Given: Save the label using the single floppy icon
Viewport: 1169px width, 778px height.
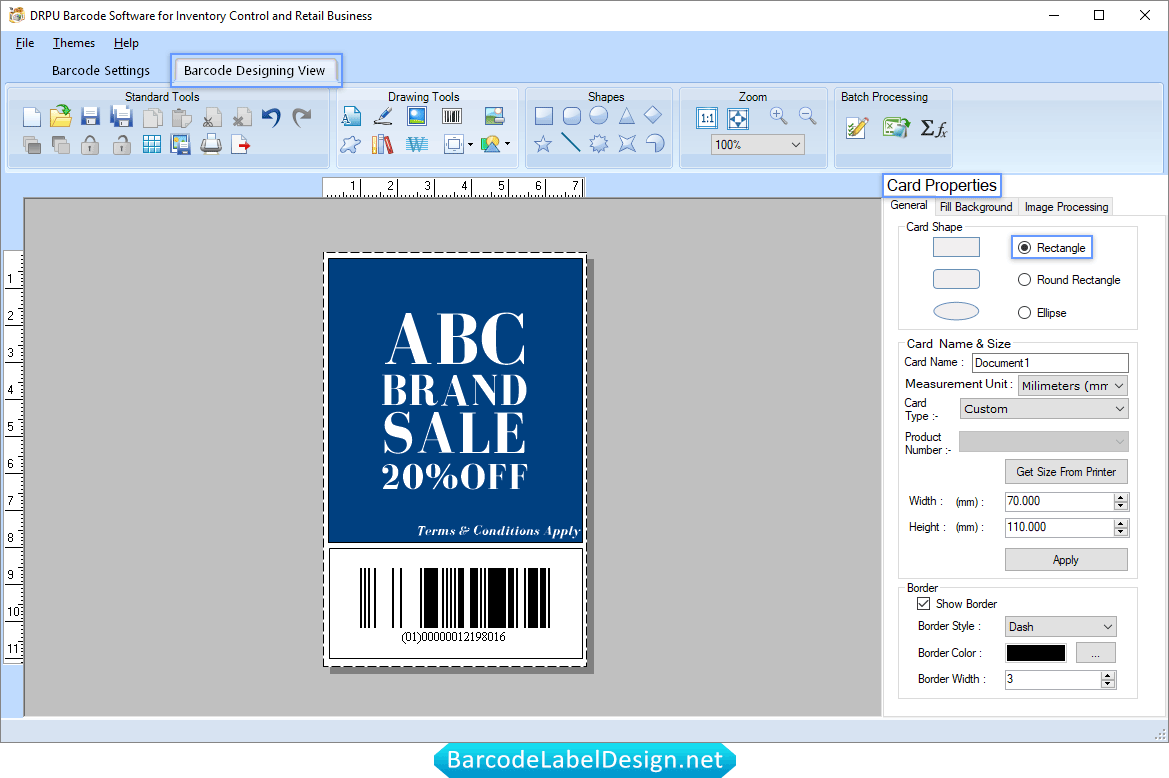Looking at the screenshot, I should (90, 117).
